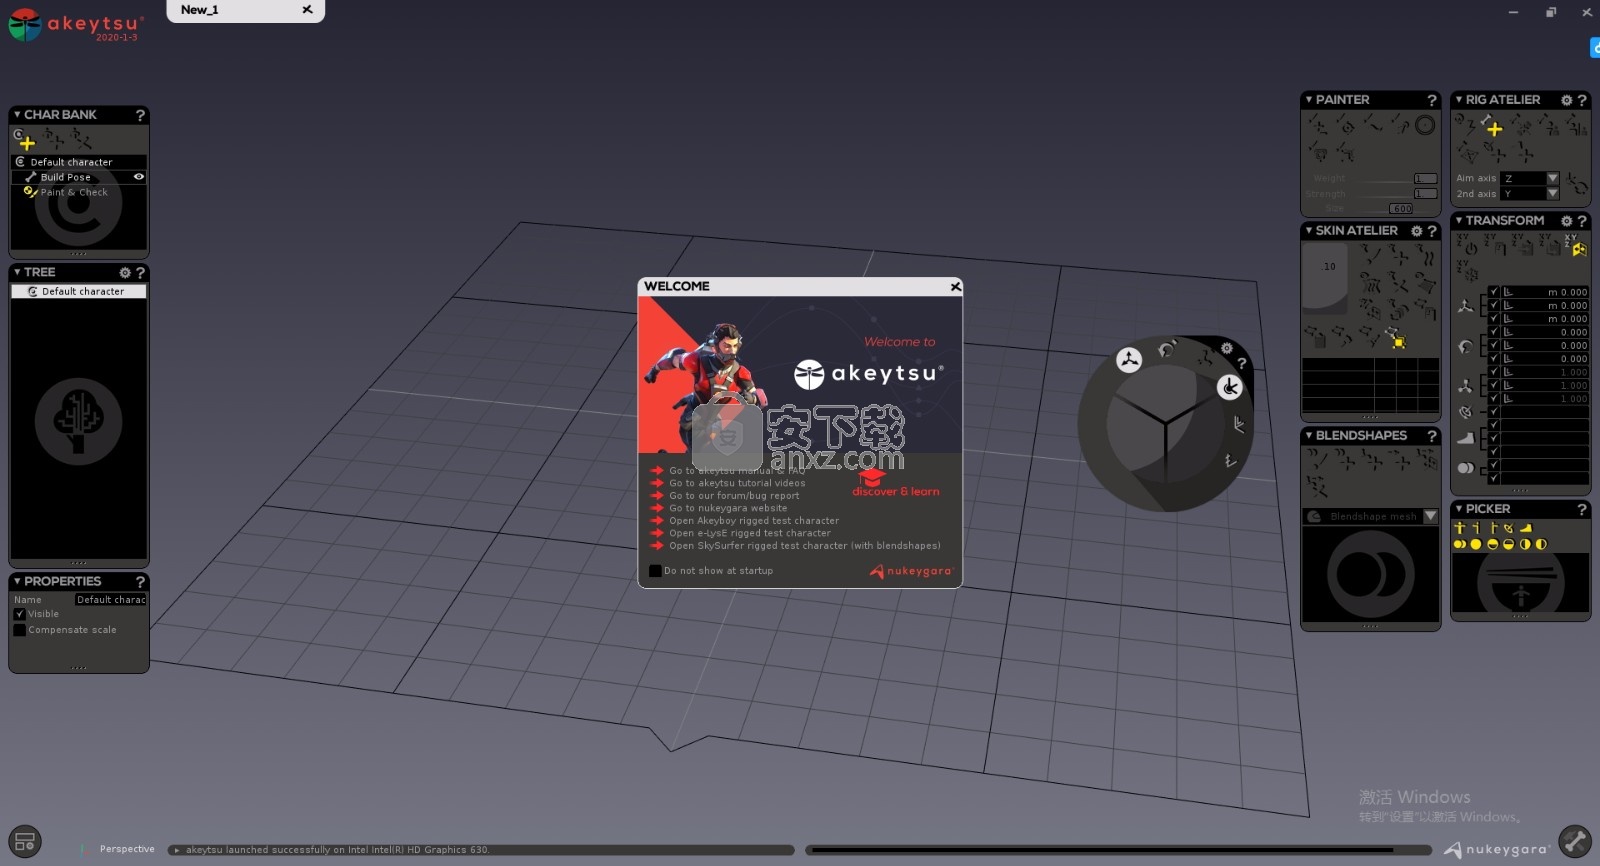Toggle last checkbox in Transform panel
Screen dimensions: 1600x866
click(x=1494, y=478)
